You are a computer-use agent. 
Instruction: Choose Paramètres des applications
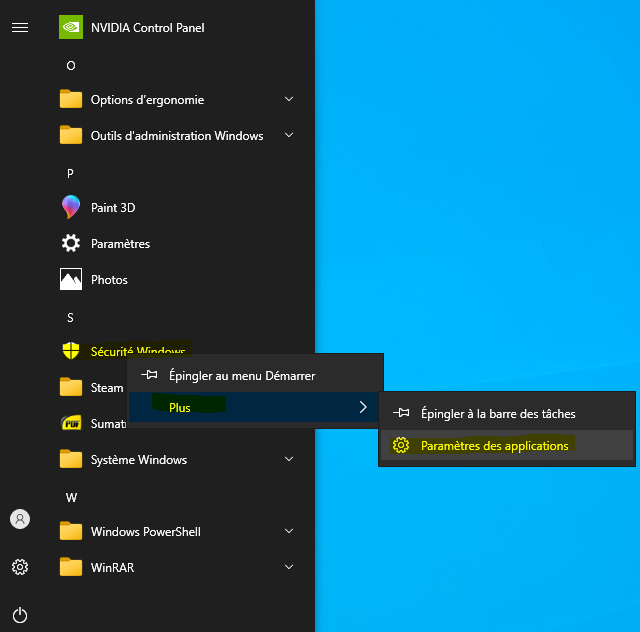pos(507,445)
